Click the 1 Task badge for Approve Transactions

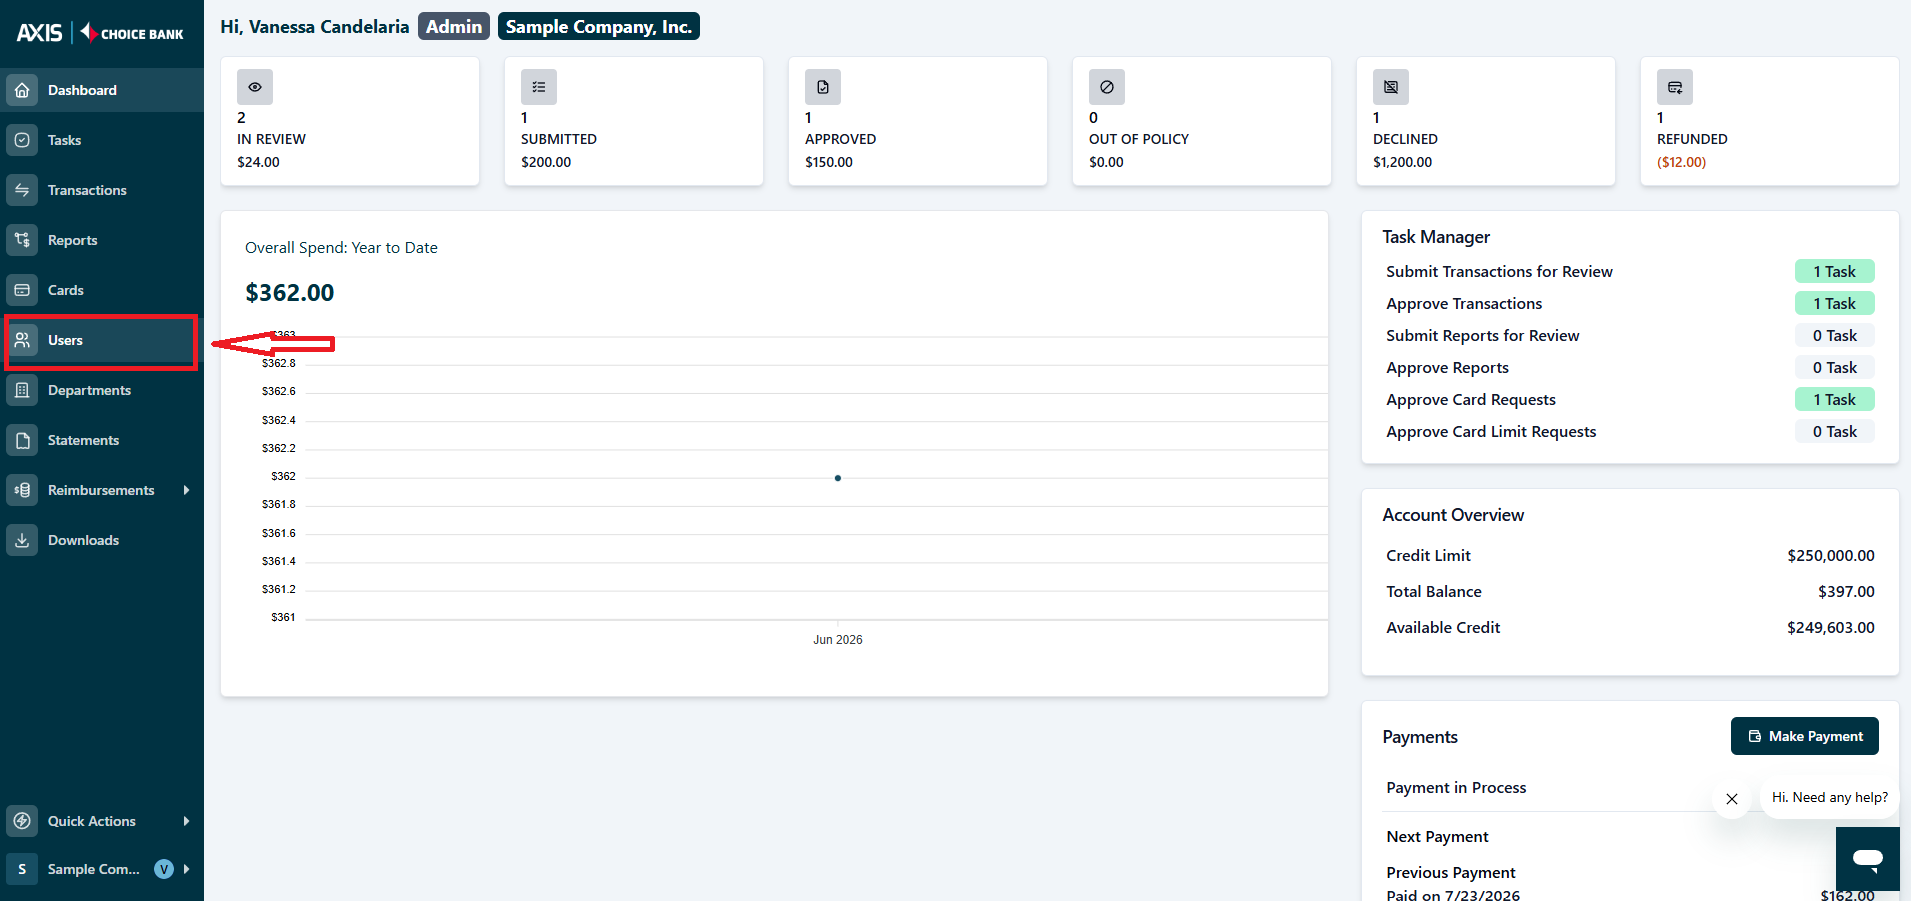(1834, 304)
